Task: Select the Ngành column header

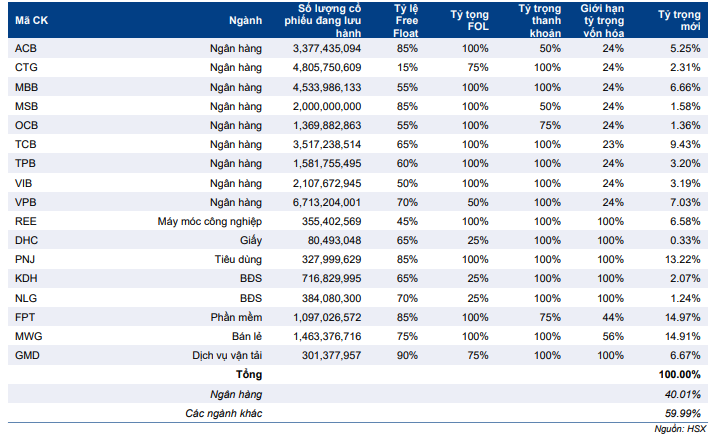Action: [x=246, y=21]
